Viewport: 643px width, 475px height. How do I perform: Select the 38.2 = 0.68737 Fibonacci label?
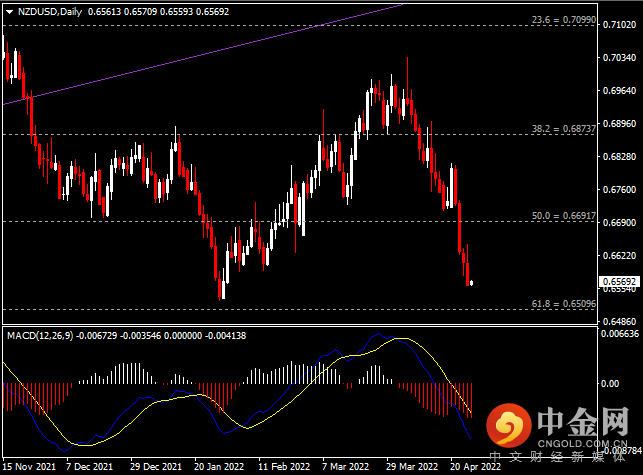coord(563,129)
